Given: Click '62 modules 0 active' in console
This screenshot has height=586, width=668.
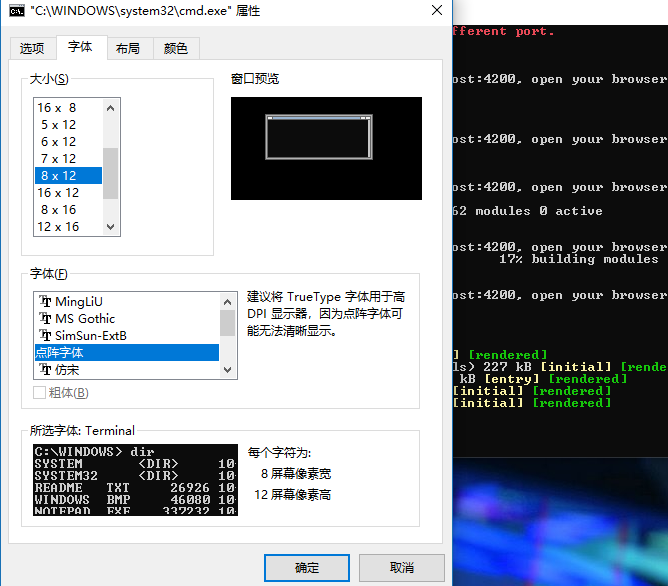Looking at the screenshot, I should point(527,211).
